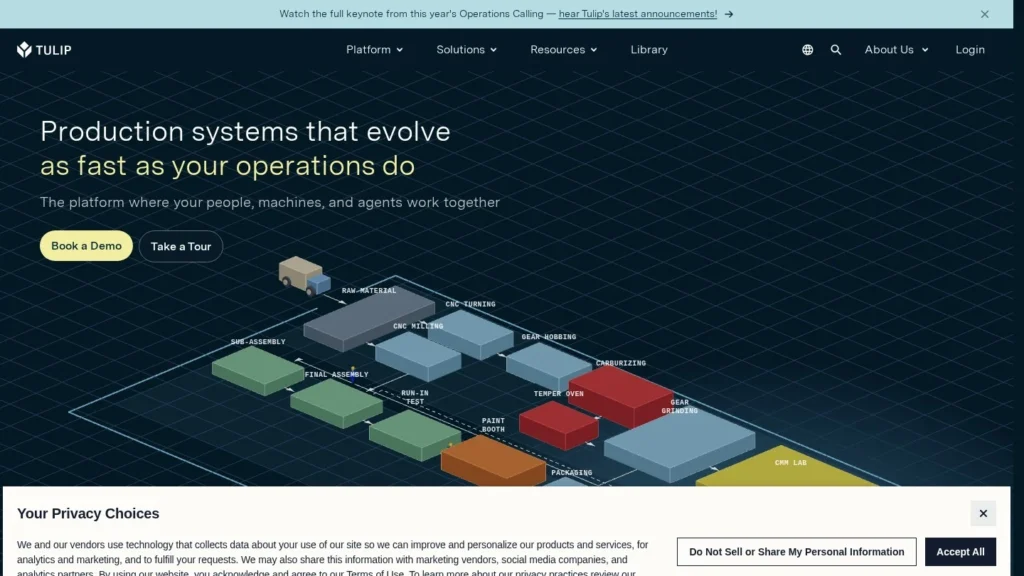
Task: Expand the About Us menu
Action: [896, 50]
